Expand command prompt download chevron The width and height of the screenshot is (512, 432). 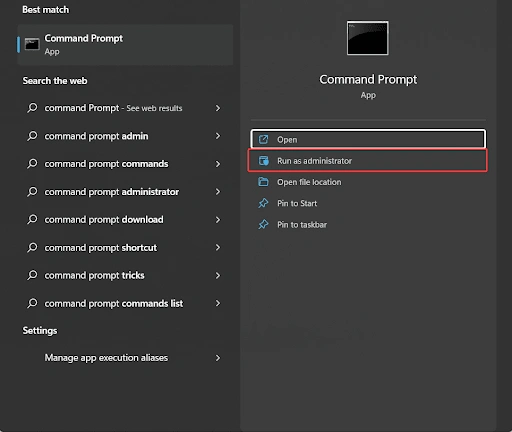point(218,220)
